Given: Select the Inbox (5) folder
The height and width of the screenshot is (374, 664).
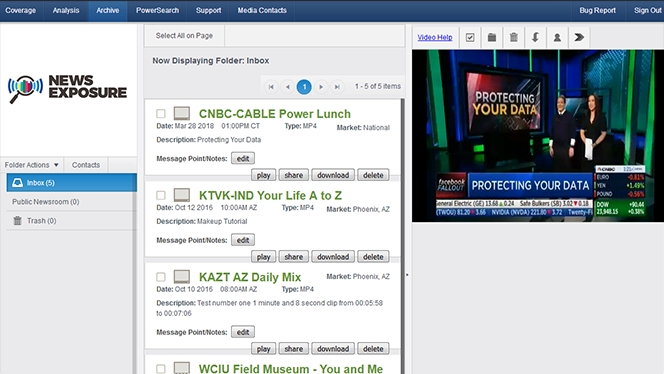Looking at the screenshot, I should coord(72,183).
